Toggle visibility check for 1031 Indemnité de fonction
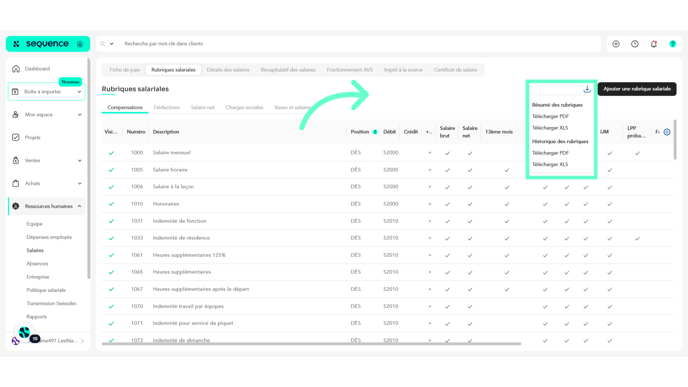The width and height of the screenshot is (688, 387). coord(111,221)
